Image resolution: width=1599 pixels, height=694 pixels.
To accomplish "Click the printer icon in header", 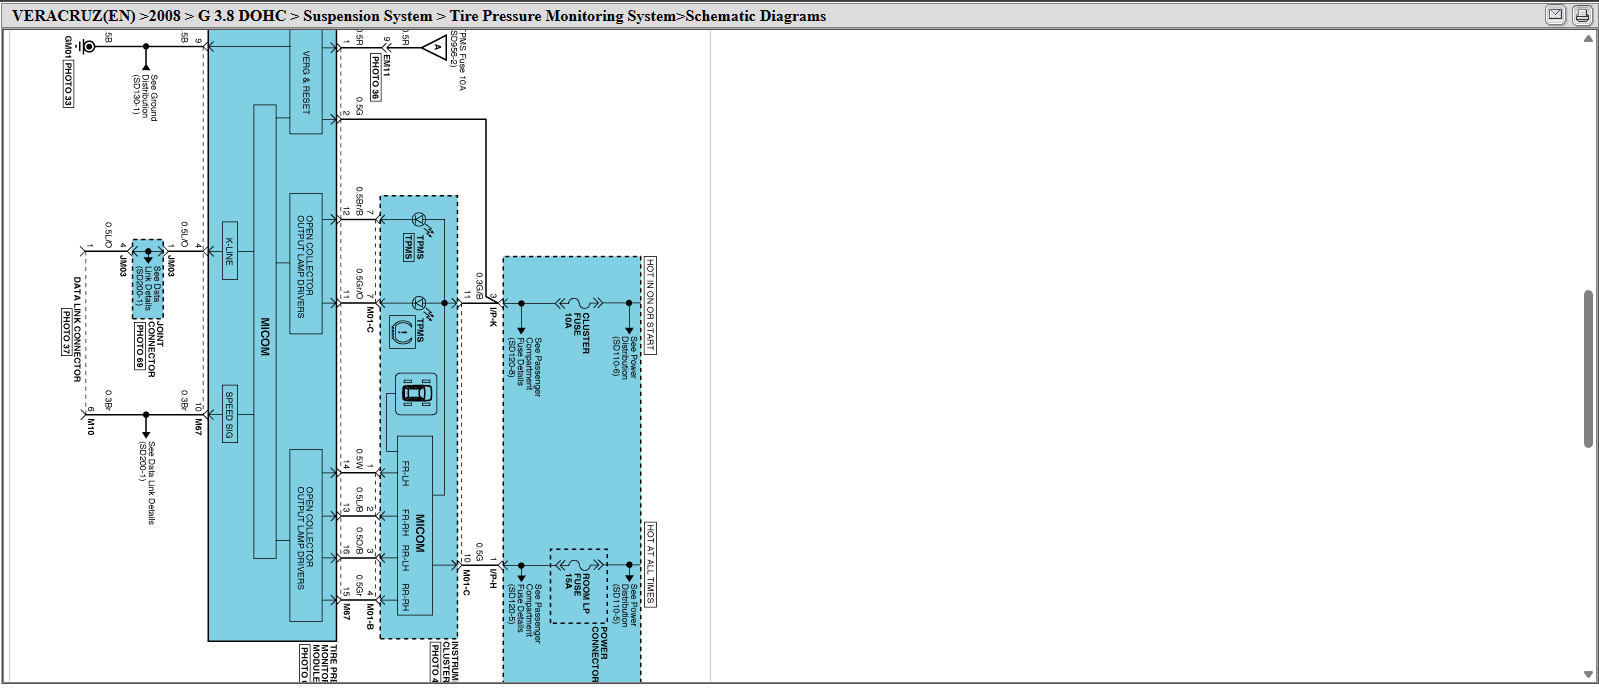I will pyautogui.click(x=1582, y=14).
